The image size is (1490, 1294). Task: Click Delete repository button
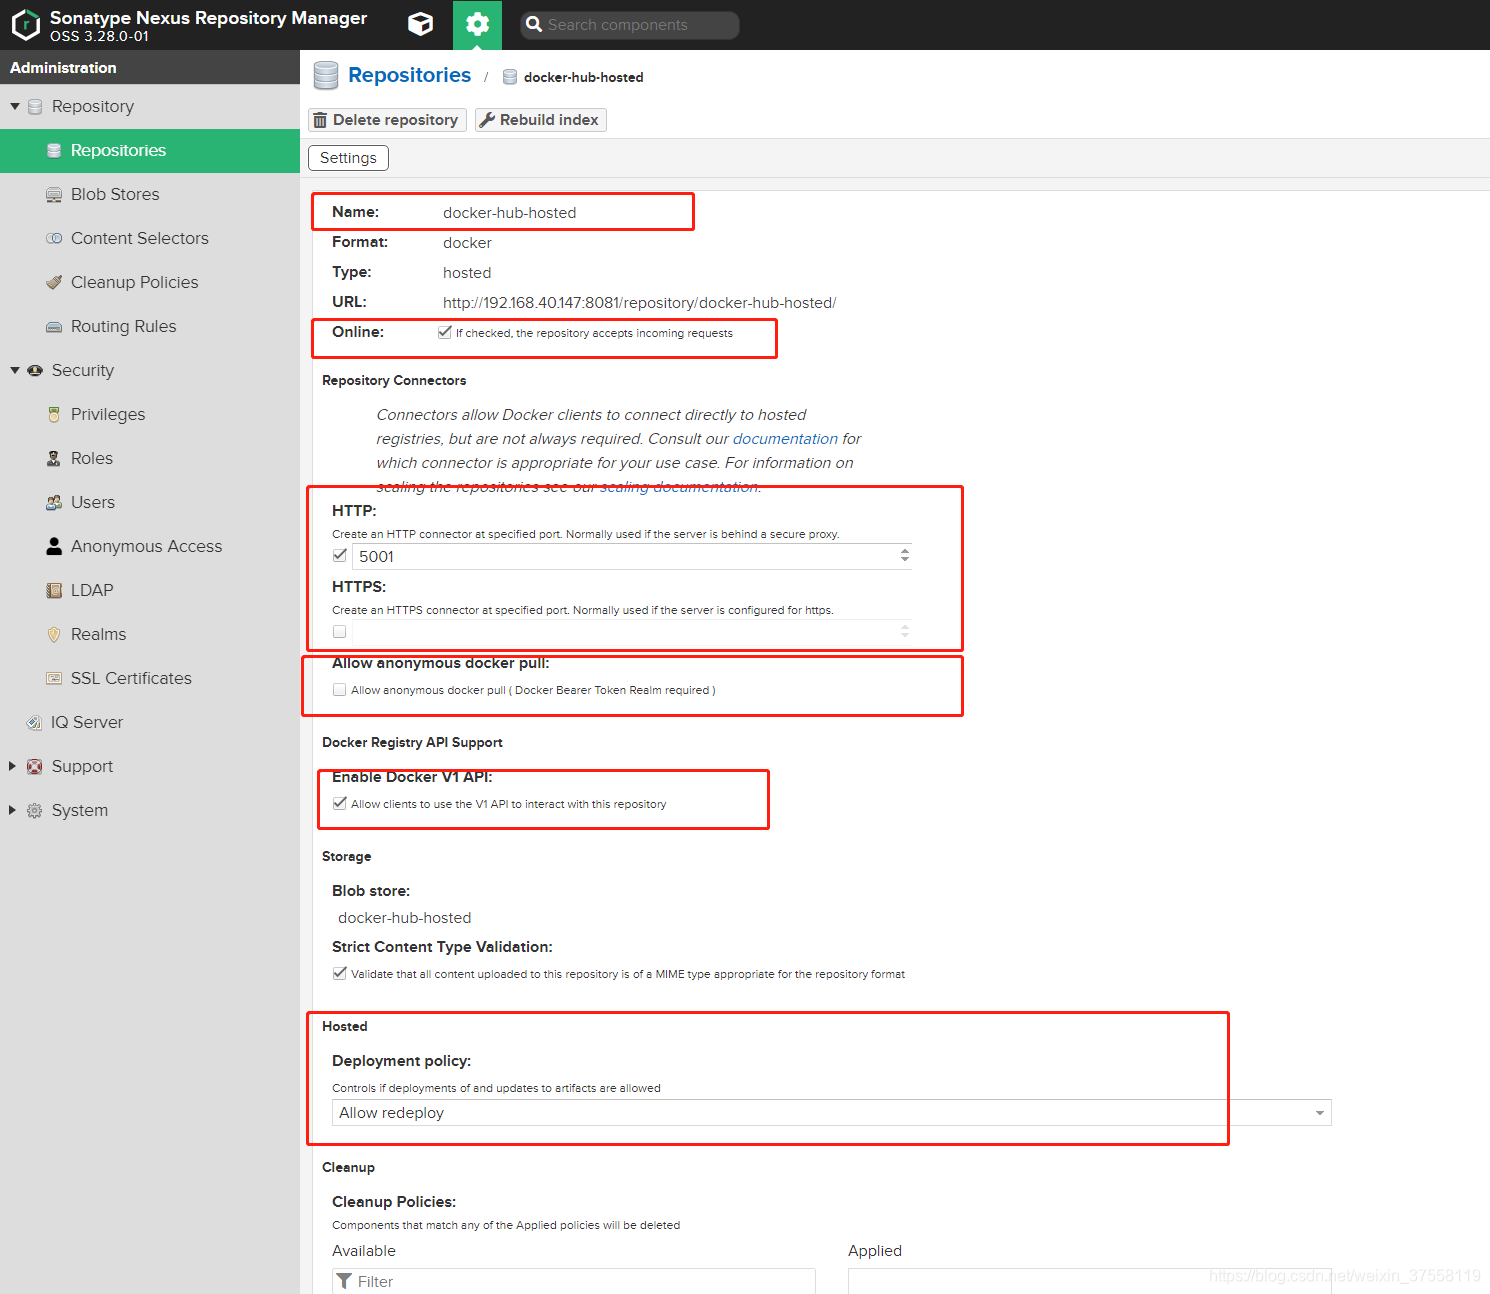pyautogui.click(x=387, y=120)
